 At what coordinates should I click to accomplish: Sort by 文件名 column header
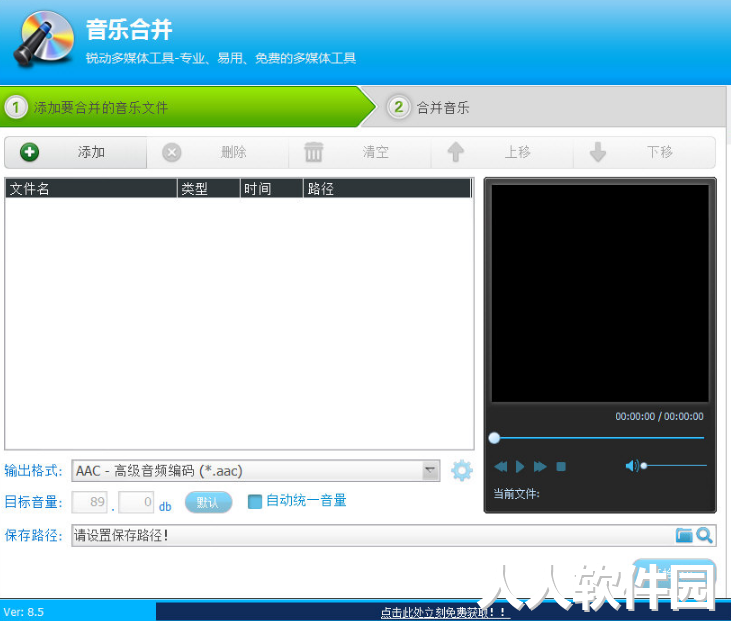[91, 189]
